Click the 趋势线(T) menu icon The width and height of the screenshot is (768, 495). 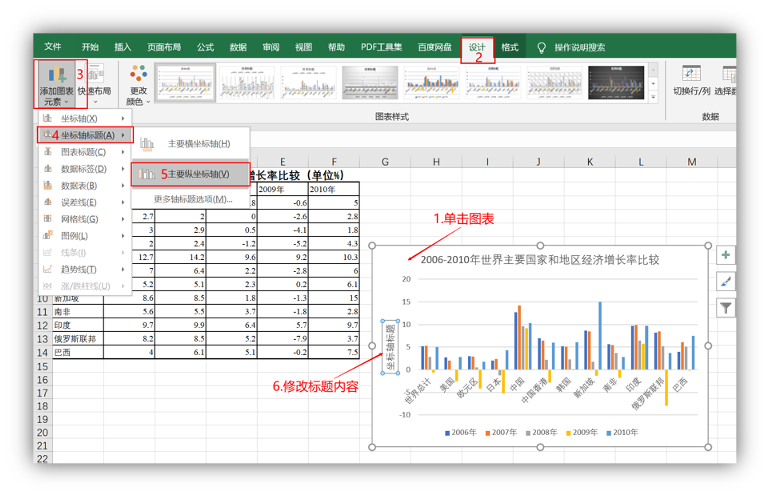coord(48,269)
